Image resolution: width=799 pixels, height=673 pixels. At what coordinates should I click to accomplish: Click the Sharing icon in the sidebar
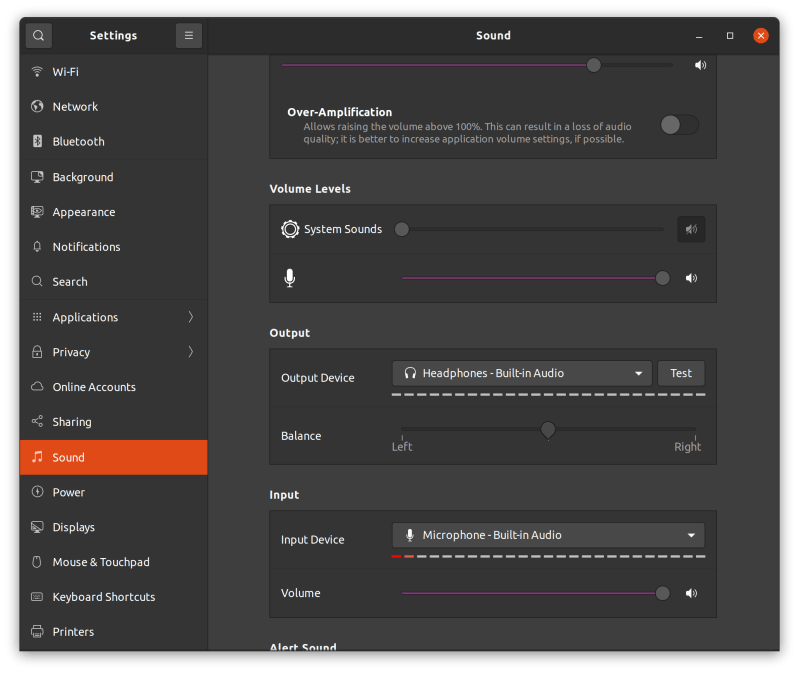click(37, 421)
